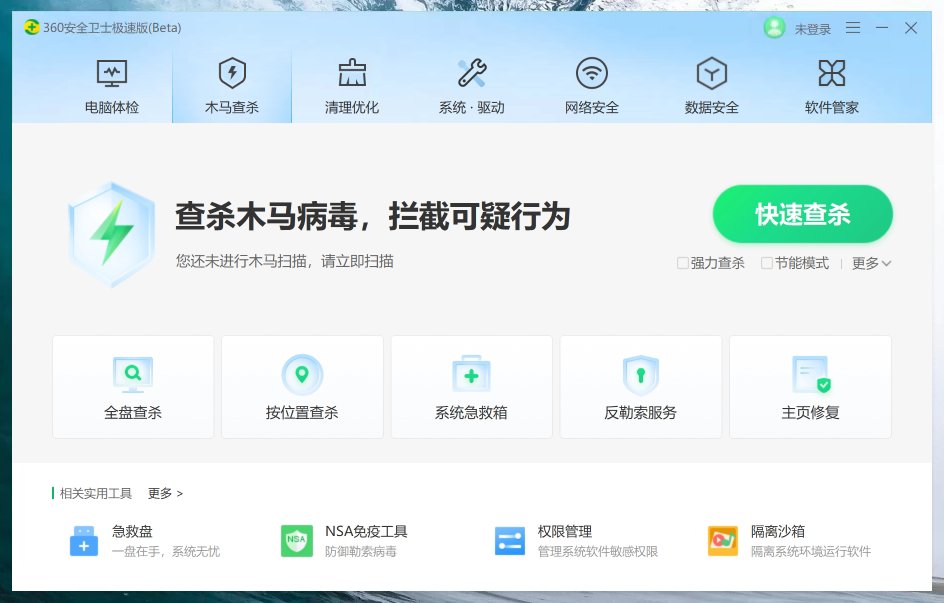944x603 pixels.
Task: Open the 按位置查杀 card label
Action: click(x=302, y=412)
